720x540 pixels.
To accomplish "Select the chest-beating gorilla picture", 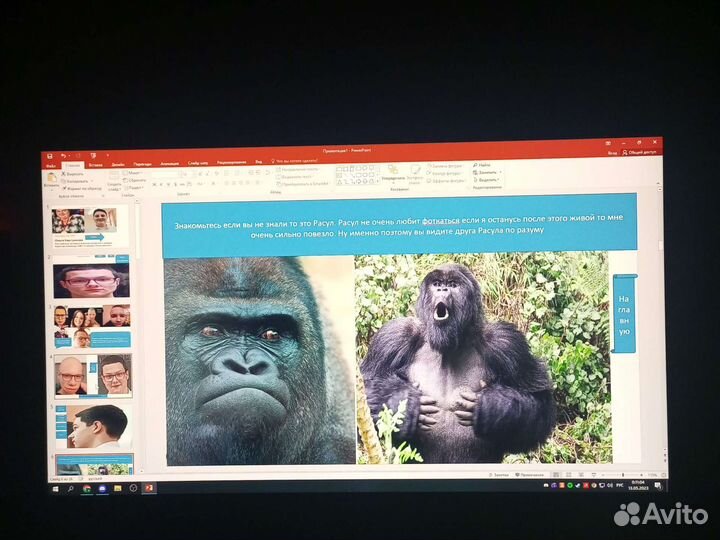I will pos(484,357).
